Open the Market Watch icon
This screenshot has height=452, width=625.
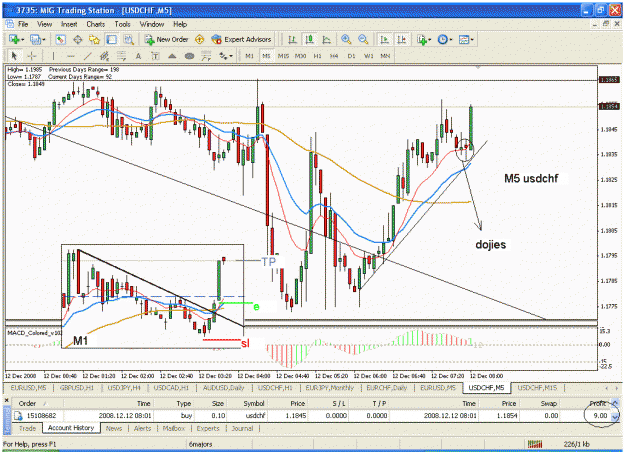coord(60,39)
